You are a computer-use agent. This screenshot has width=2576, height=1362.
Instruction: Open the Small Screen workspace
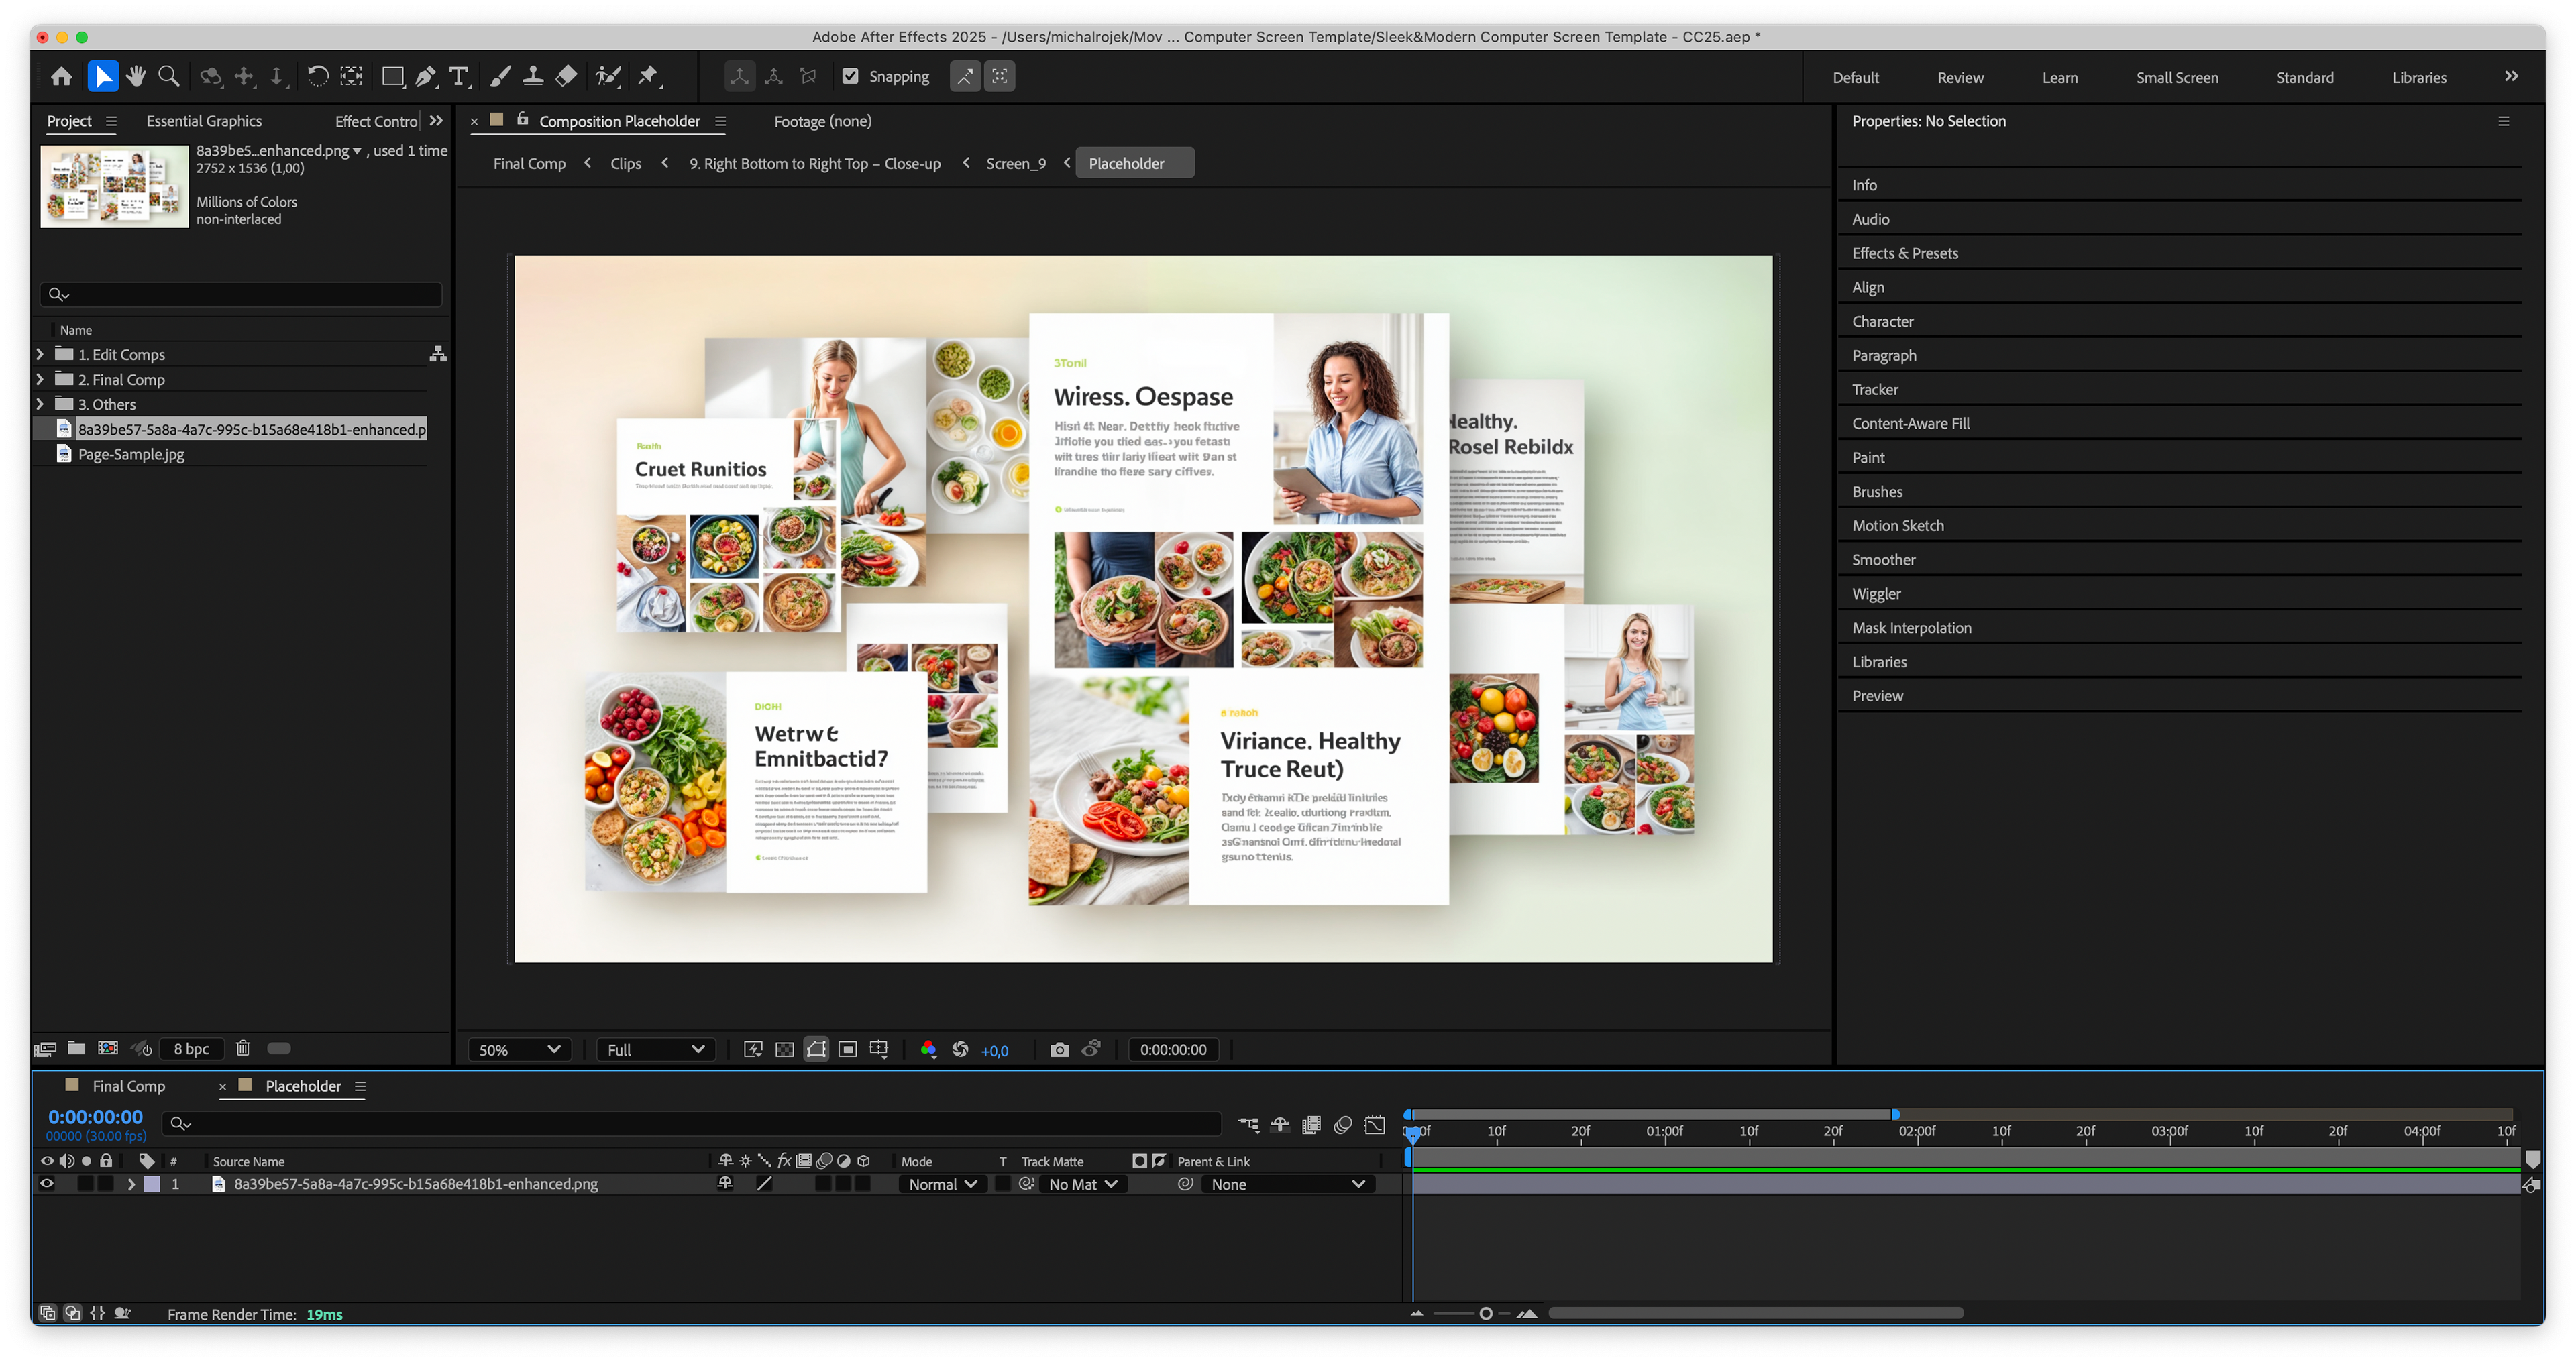point(2176,78)
